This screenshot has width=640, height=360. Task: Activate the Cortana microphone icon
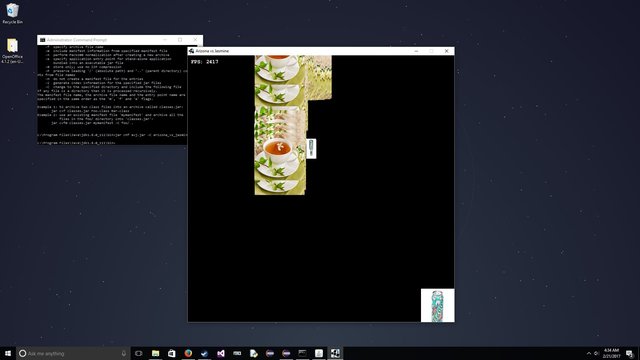tap(124, 353)
